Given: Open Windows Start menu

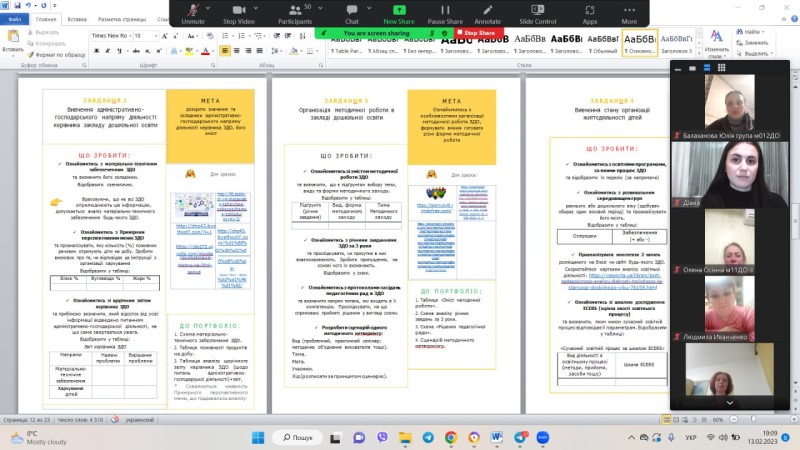Looking at the screenshot, I should tap(258, 437).
